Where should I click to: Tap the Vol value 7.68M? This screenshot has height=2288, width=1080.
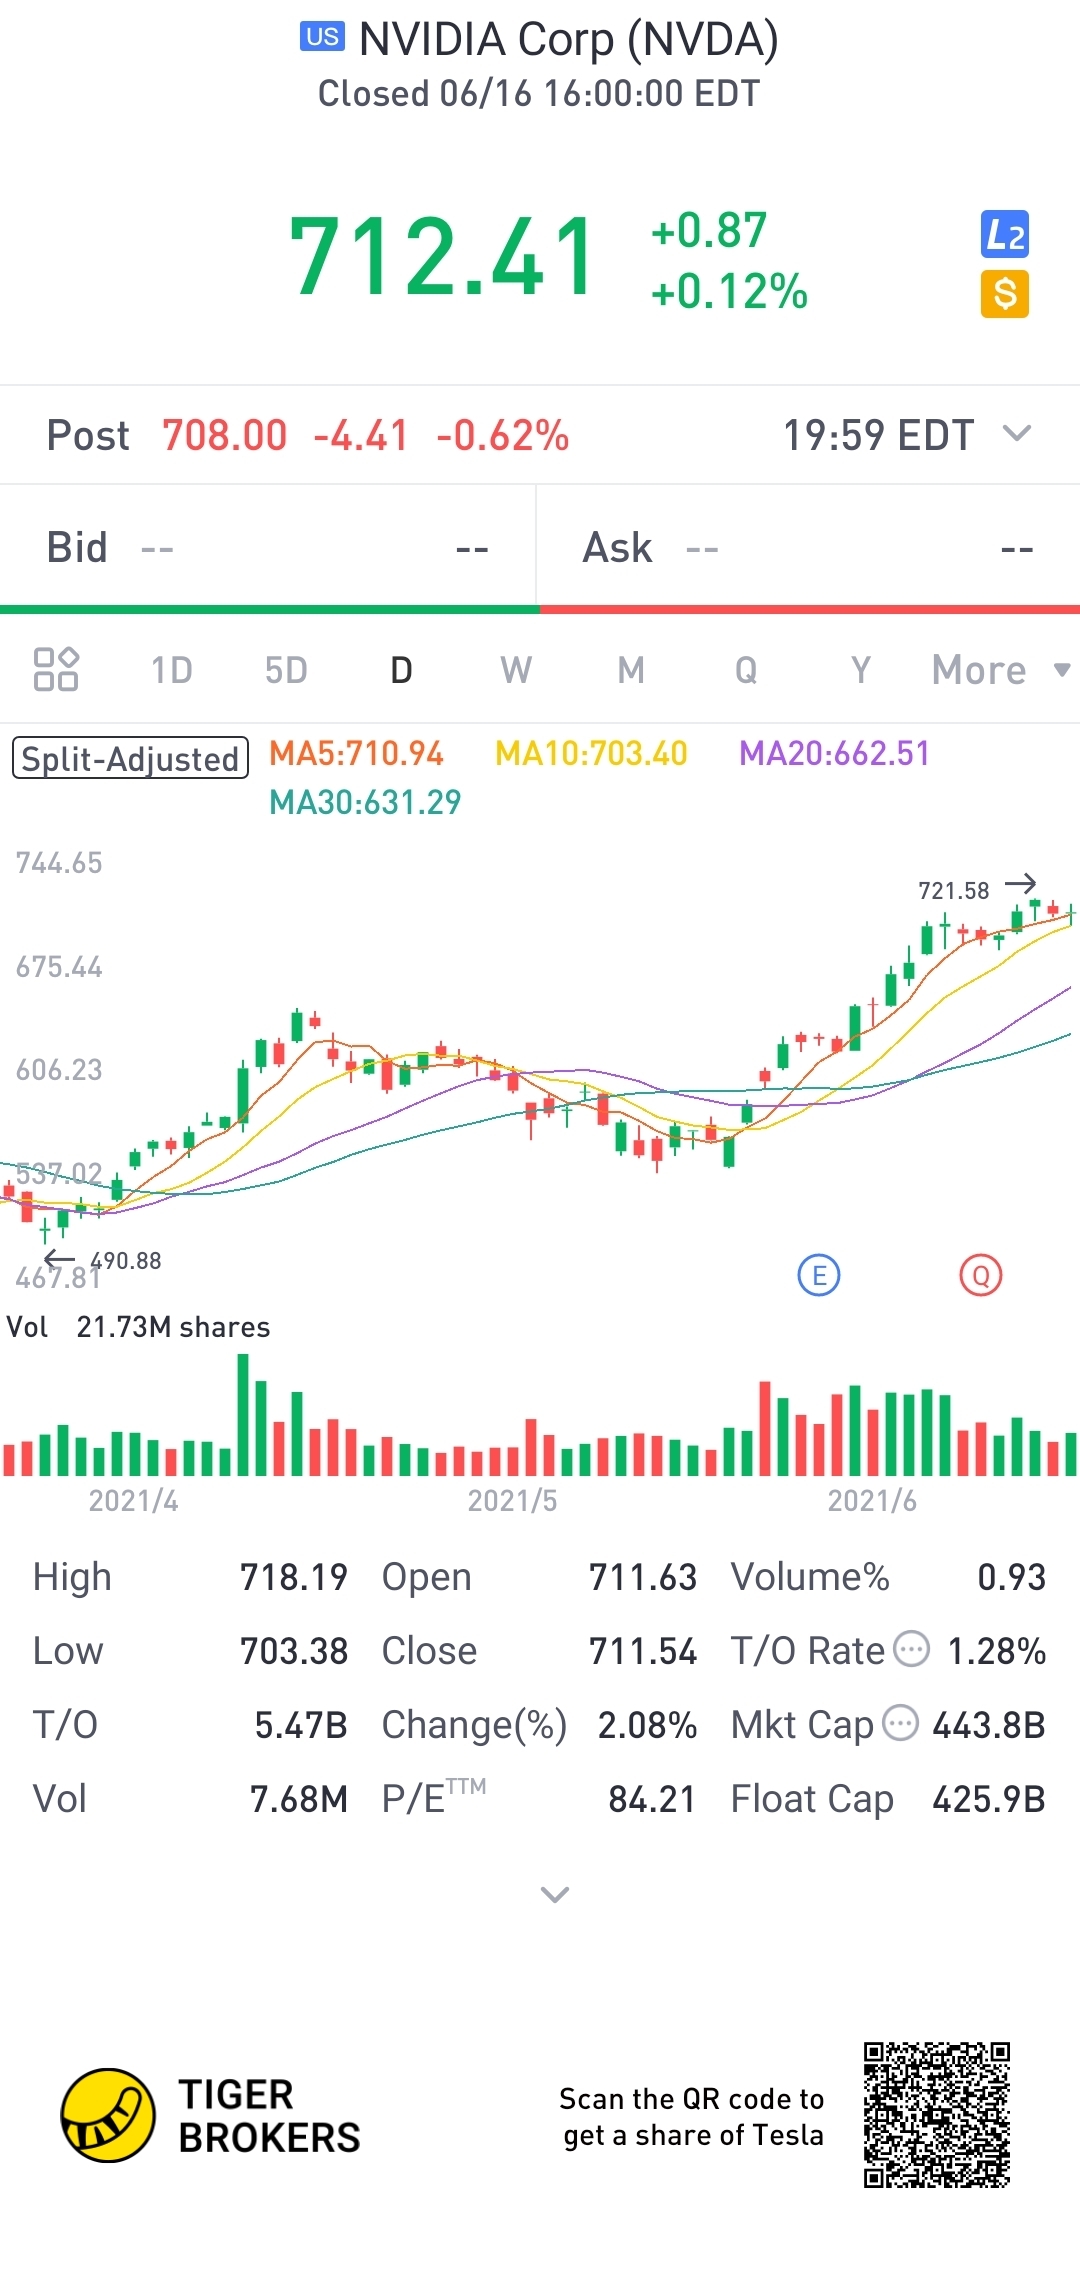coord(299,1799)
